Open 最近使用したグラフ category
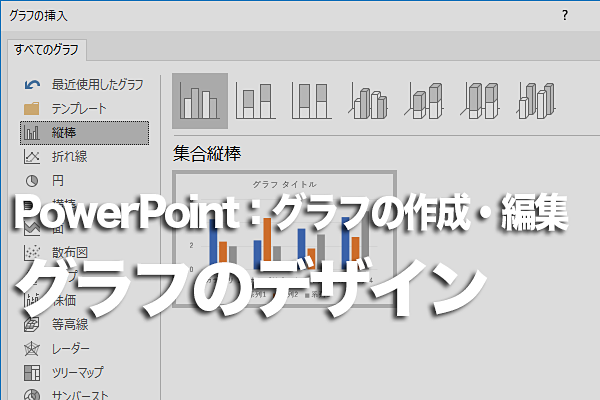600x400 pixels. click(x=84, y=85)
